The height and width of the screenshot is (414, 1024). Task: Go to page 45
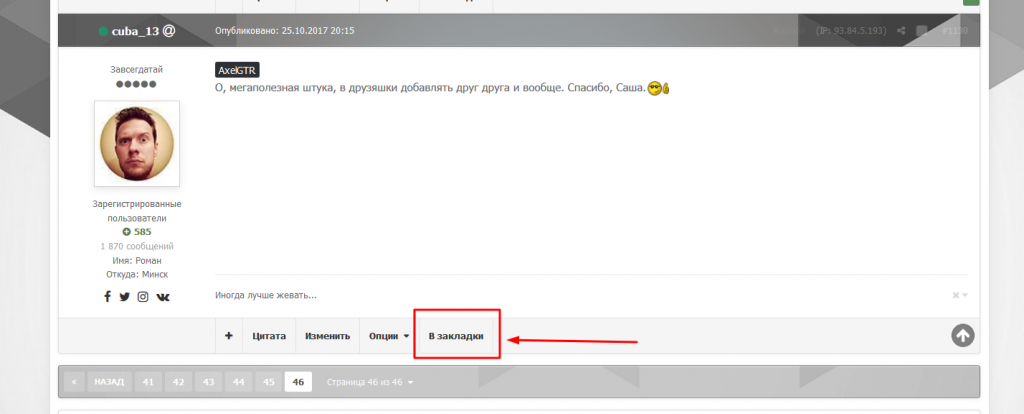[x=268, y=382]
